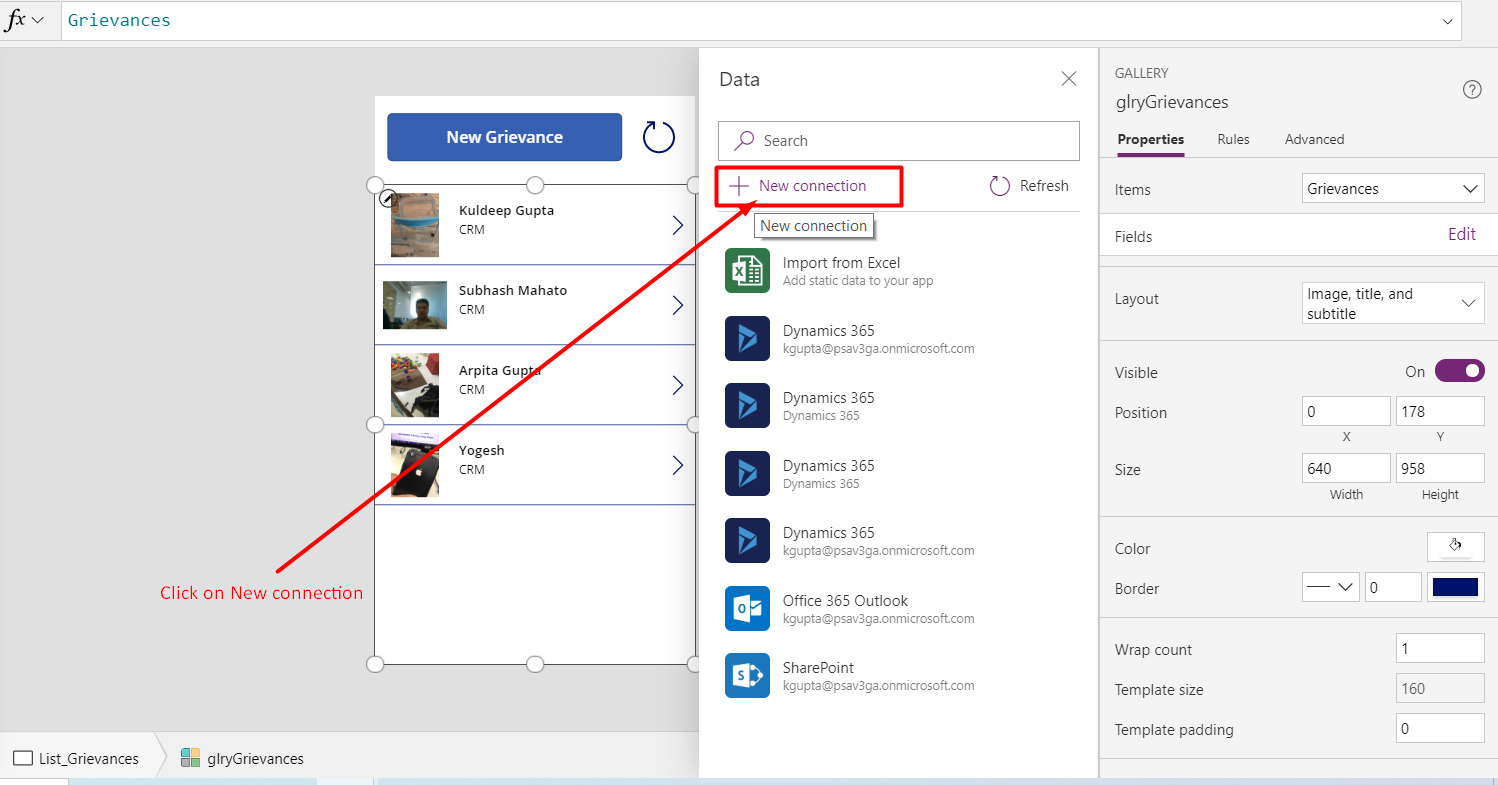Click the arrow next to Kuldeep Gupta
Image resolution: width=1498 pixels, height=785 pixels.
click(678, 225)
